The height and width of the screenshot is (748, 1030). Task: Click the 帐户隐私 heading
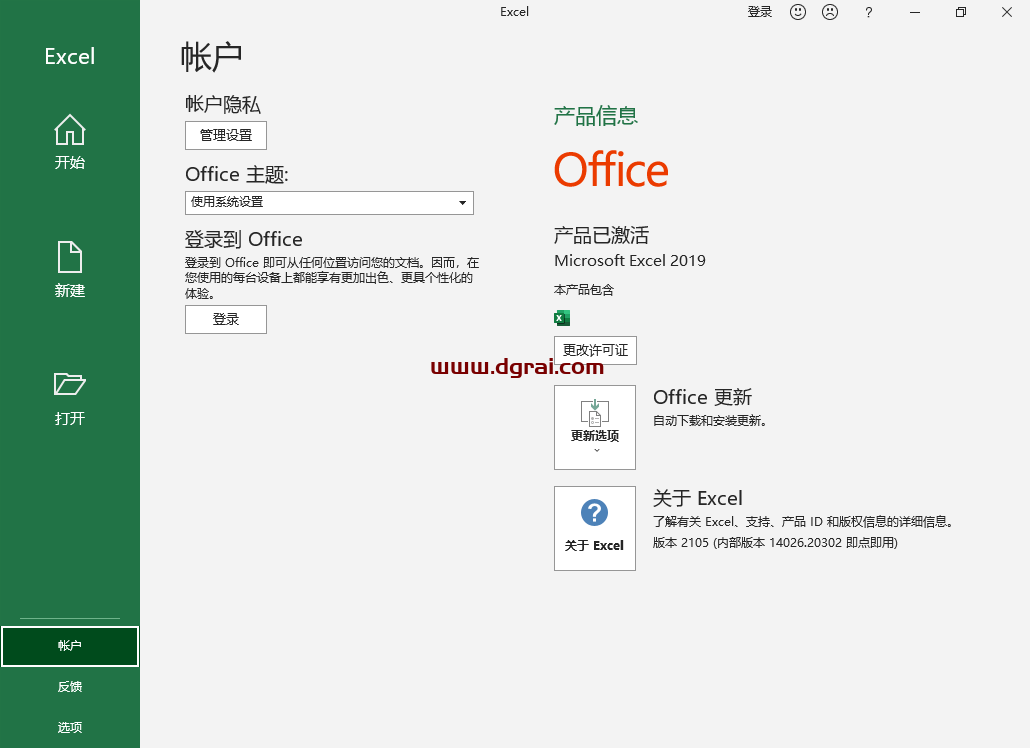click(x=223, y=104)
